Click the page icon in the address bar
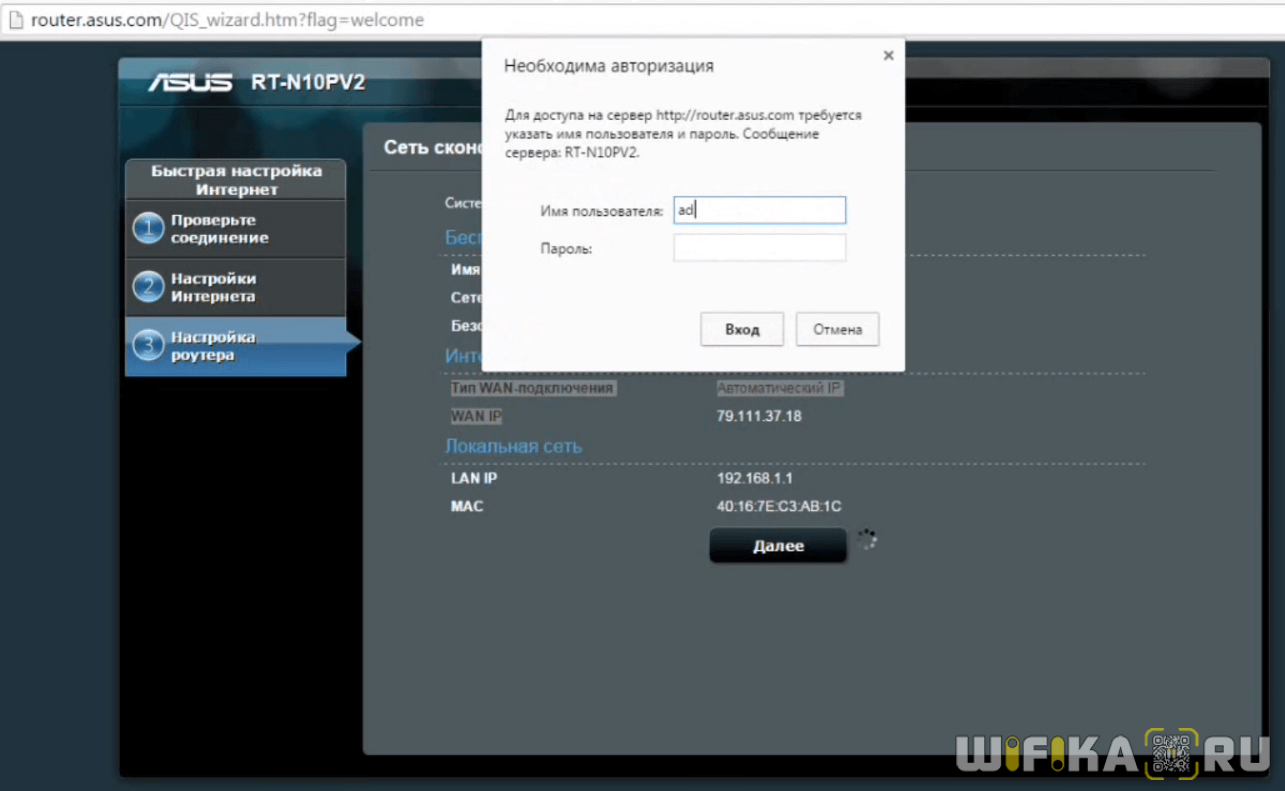 (x=14, y=20)
